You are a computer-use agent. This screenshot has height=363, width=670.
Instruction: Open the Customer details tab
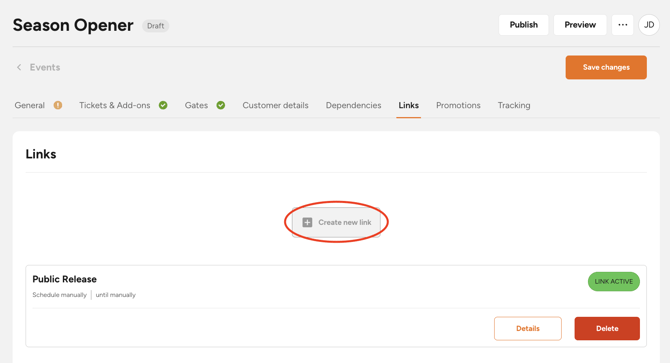[275, 105]
